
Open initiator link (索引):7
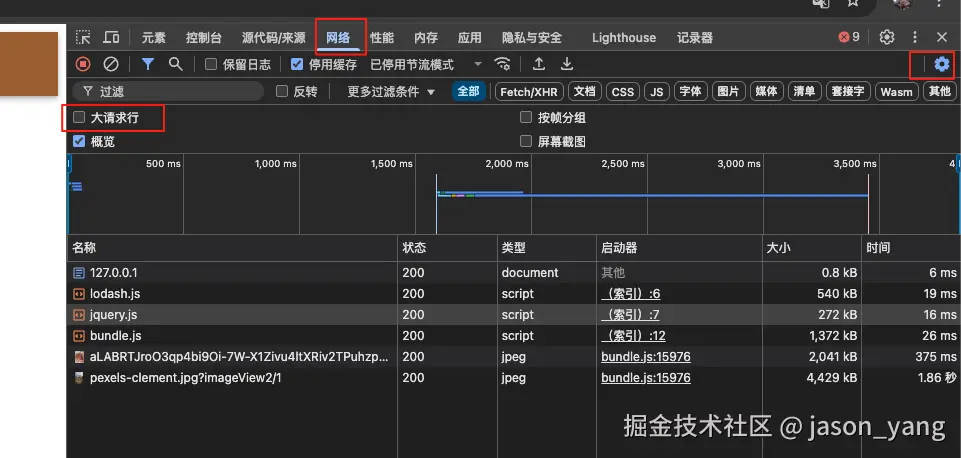(630, 315)
